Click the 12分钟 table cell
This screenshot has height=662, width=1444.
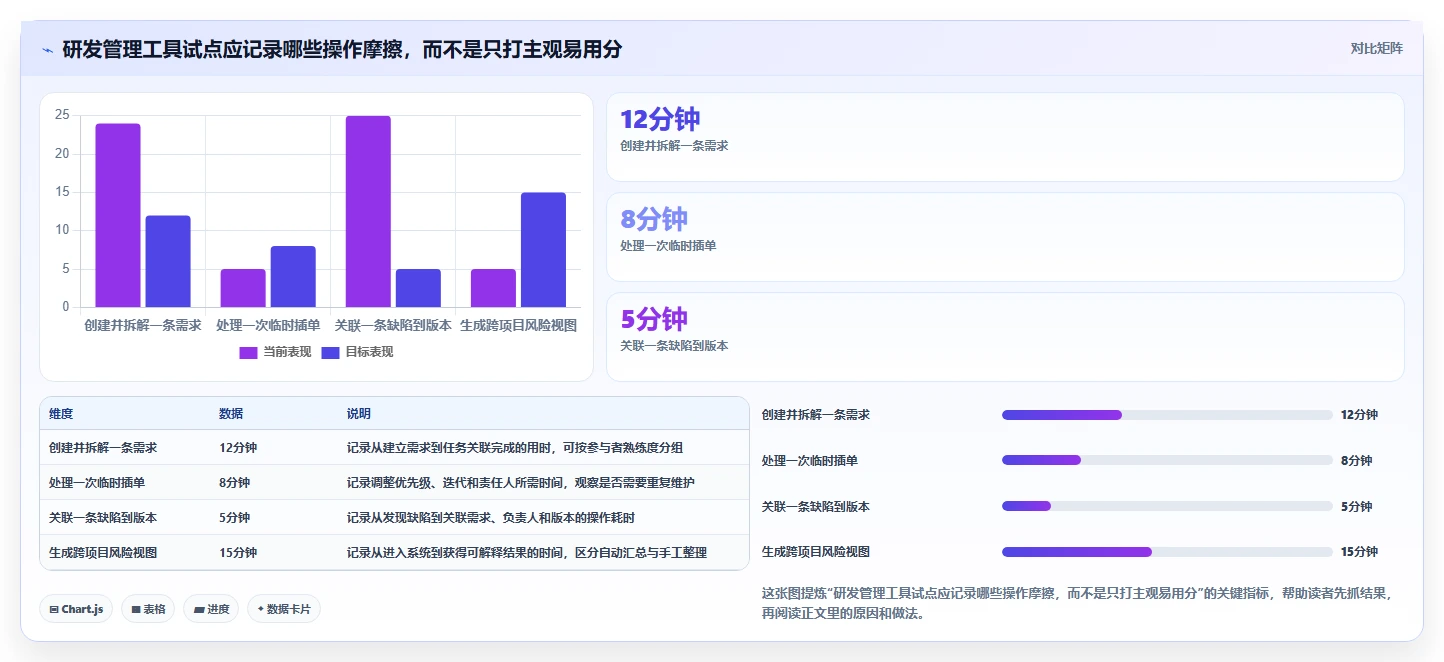[x=238, y=448]
